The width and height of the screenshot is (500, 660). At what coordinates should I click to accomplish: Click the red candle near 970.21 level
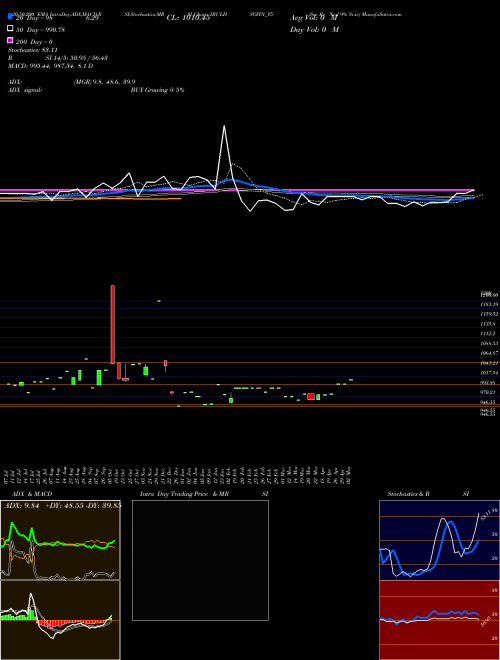311,397
